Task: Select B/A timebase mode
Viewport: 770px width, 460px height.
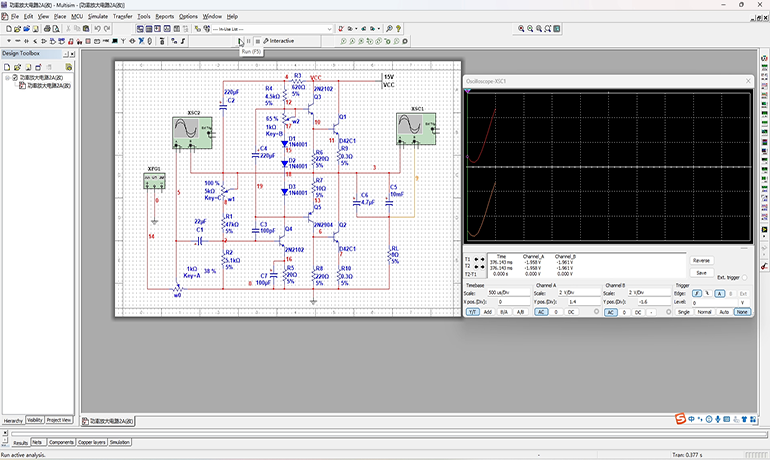Action: [x=504, y=312]
